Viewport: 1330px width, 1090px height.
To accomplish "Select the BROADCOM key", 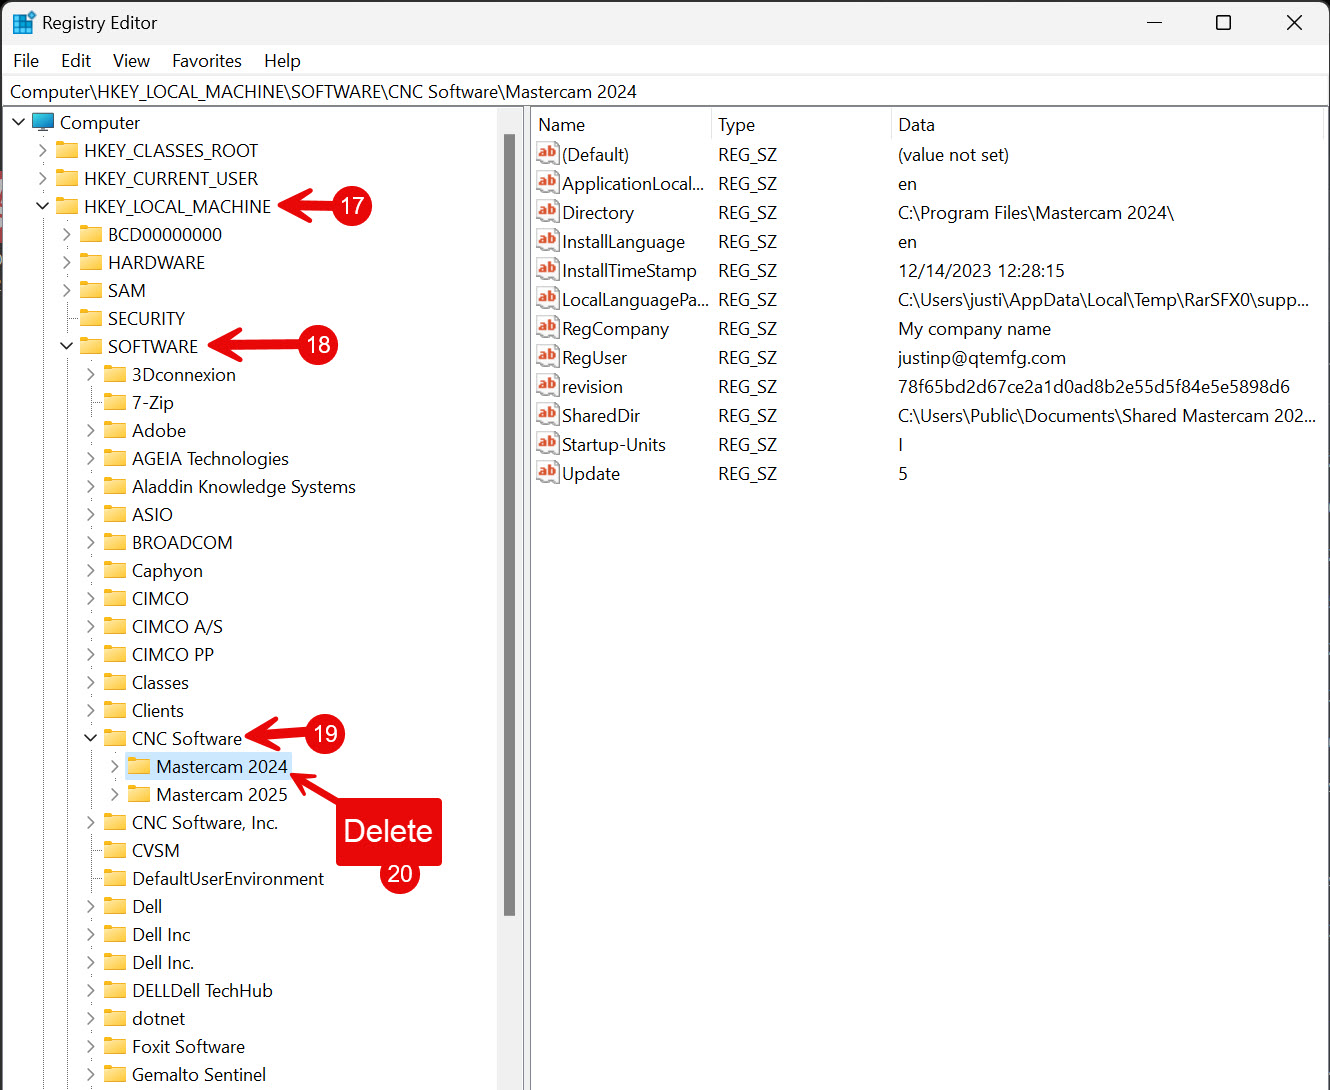I will point(182,542).
